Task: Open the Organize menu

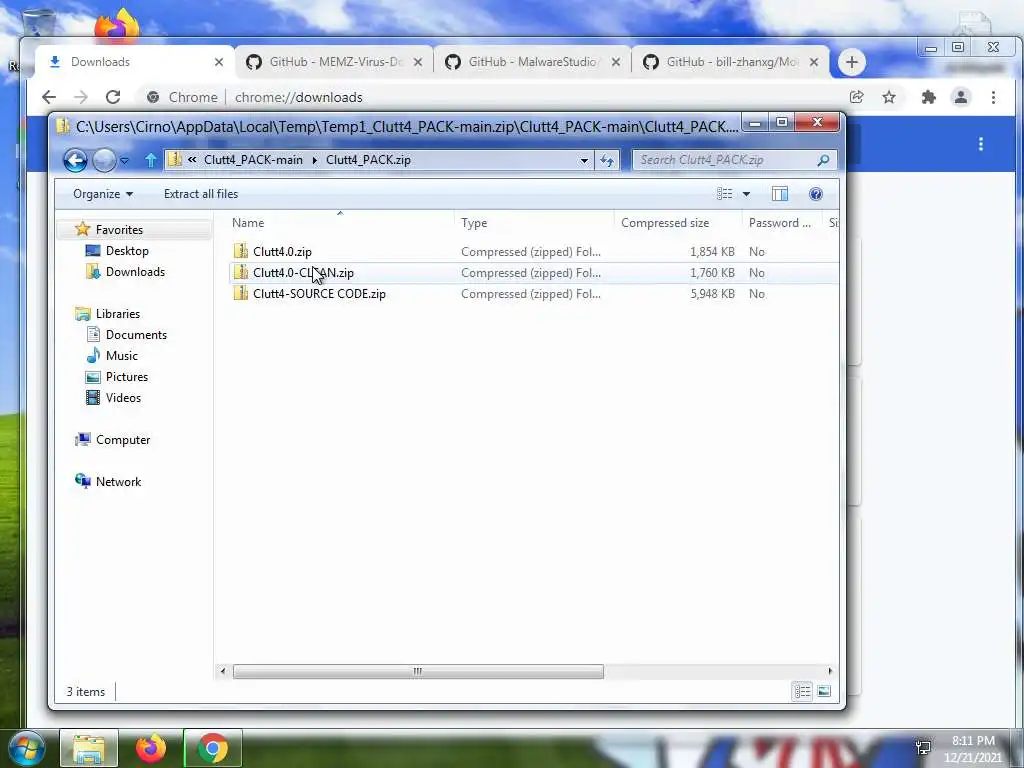Action: tap(103, 194)
